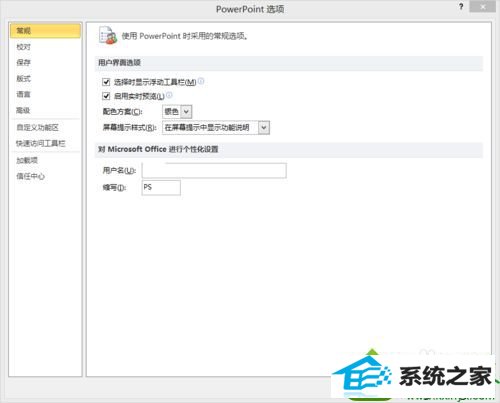Open the 版式 options category
The image size is (500, 403).
pos(24,79)
